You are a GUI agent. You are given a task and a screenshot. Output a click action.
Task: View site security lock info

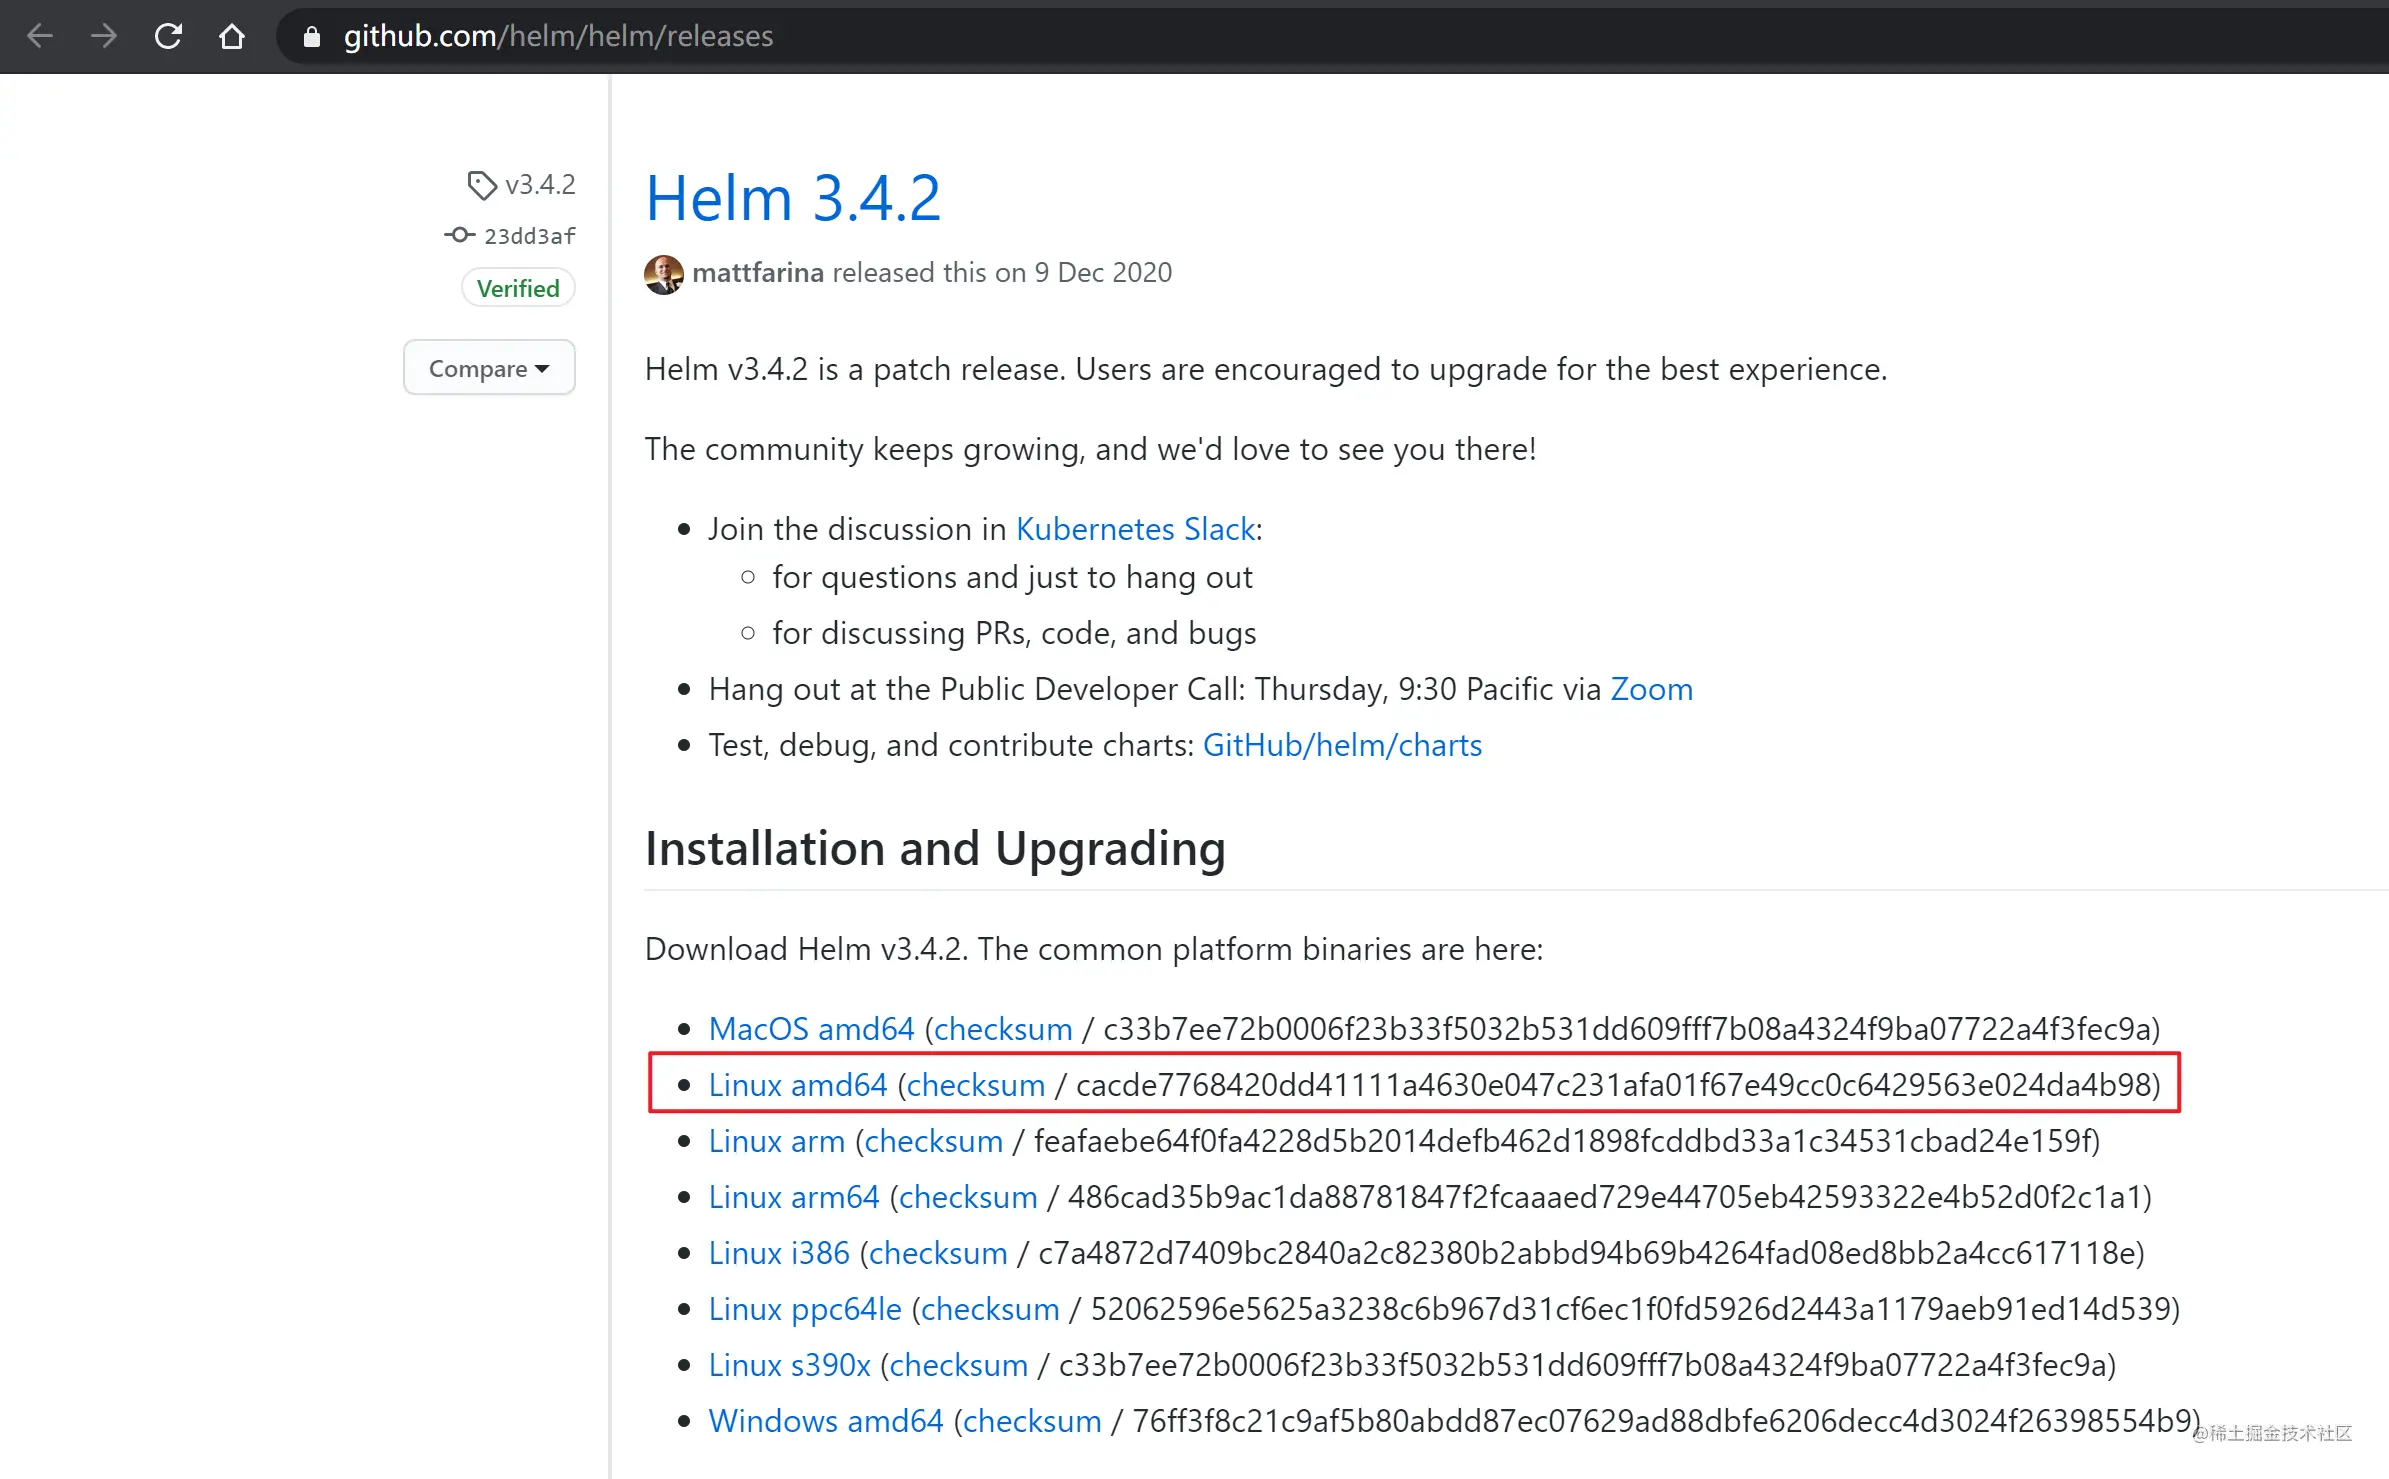click(x=312, y=37)
